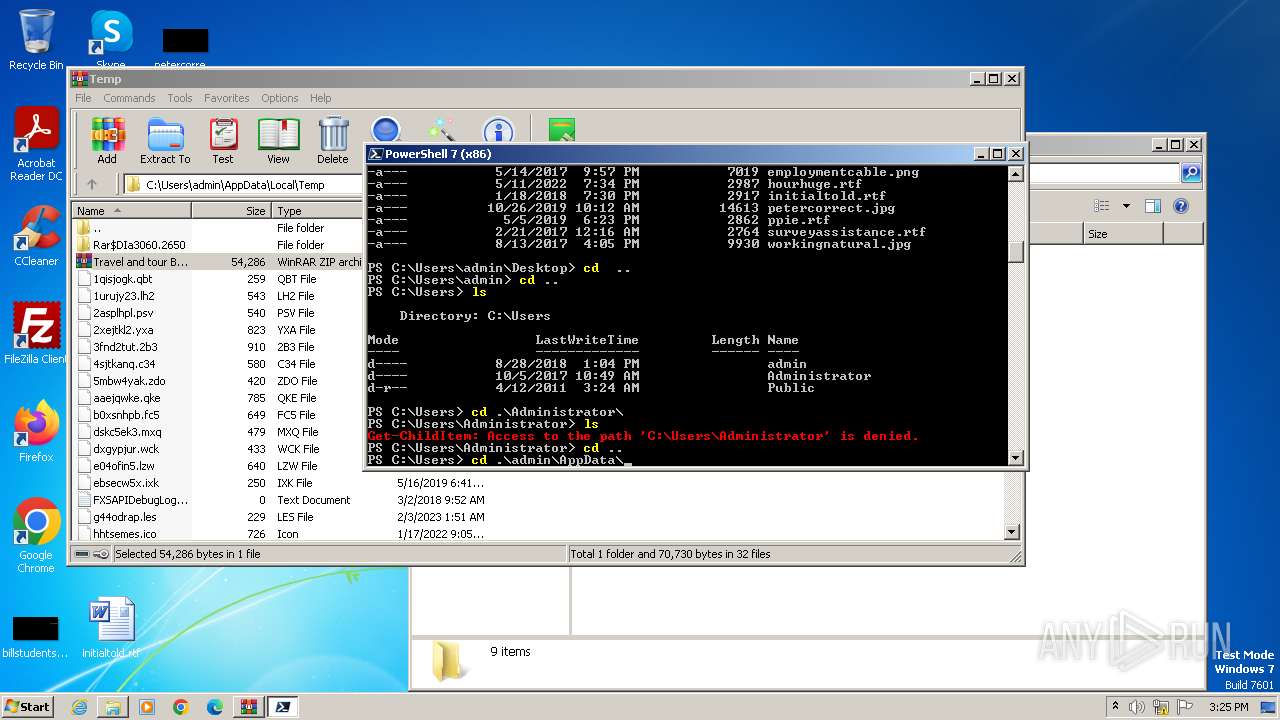Open the Commands menu
Image resolution: width=1280 pixels, height=720 pixels.
(129, 98)
